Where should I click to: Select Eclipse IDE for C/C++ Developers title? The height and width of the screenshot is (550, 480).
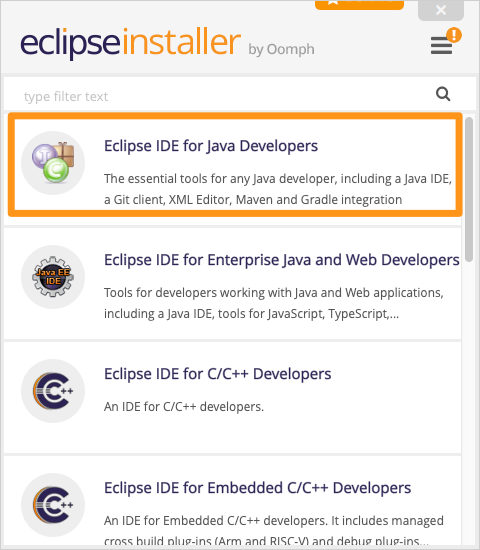218,374
